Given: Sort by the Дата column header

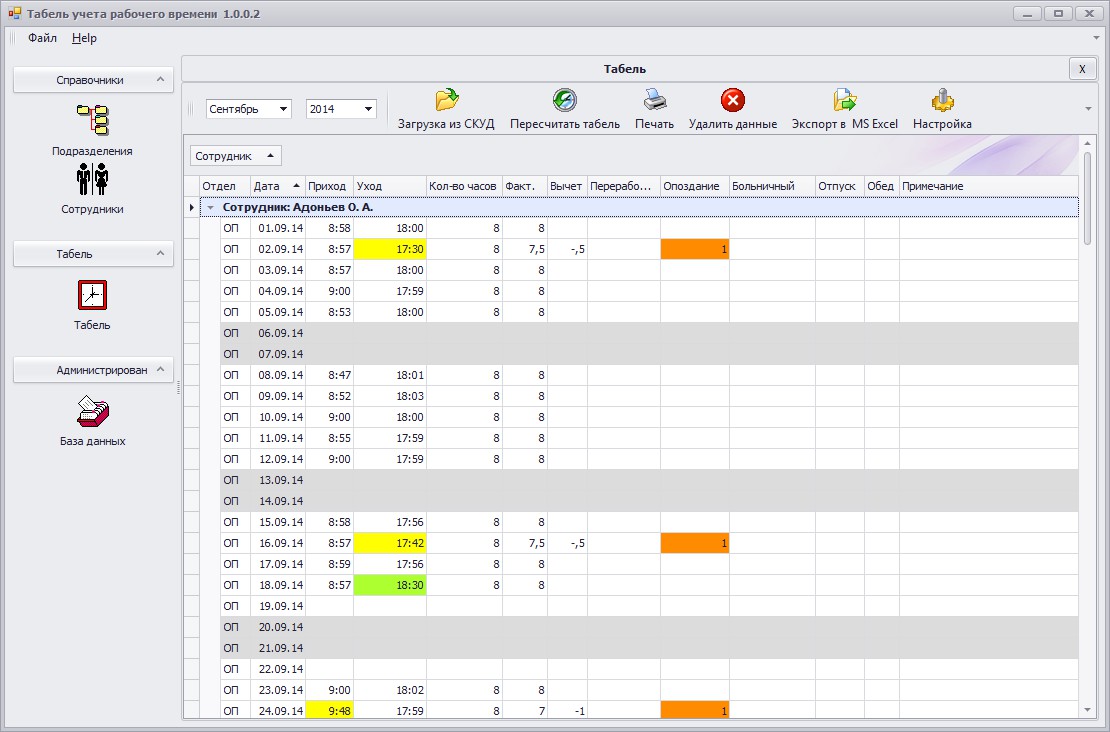Looking at the screenshot, I should pos(278,186).
